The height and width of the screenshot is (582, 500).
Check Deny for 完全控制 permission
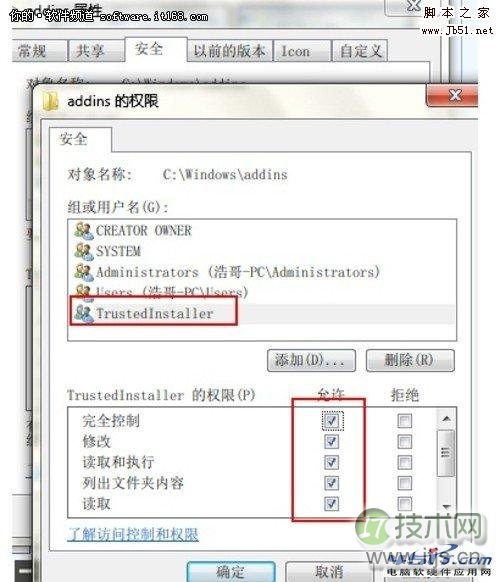pos(404,421)
